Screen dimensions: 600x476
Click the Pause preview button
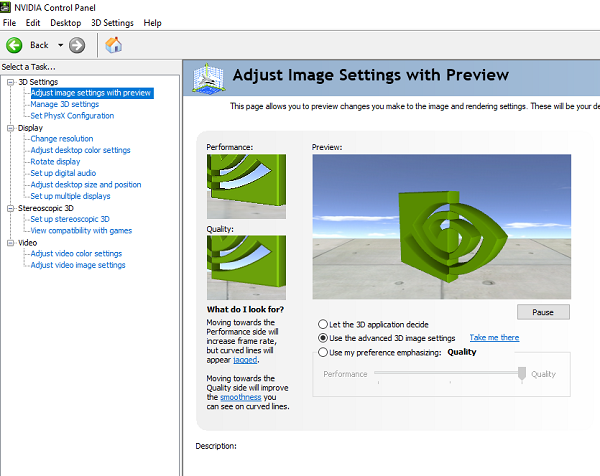[543, 312]
